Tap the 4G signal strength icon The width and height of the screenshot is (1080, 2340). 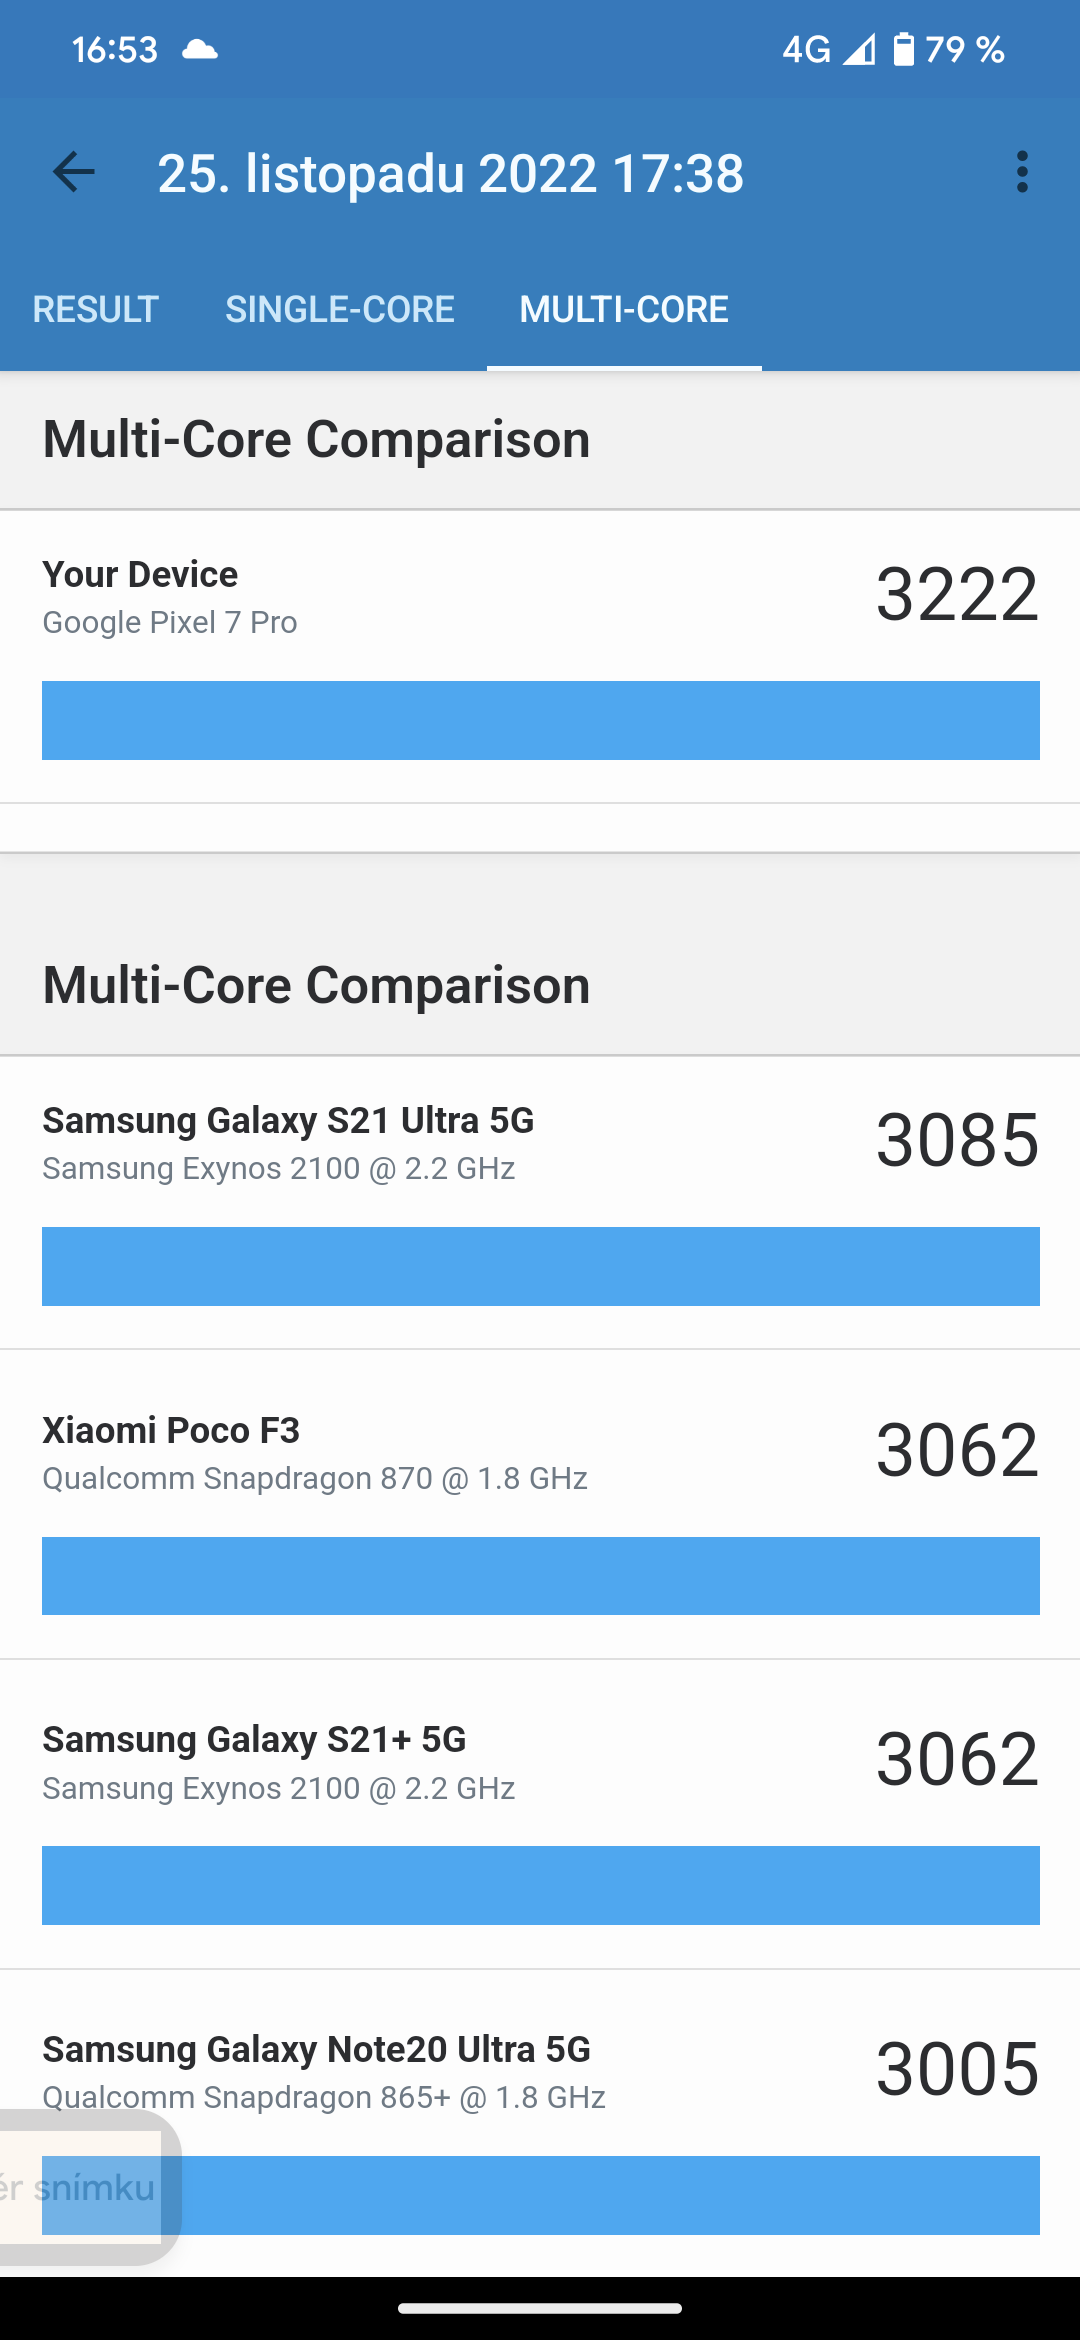point(858,49)
